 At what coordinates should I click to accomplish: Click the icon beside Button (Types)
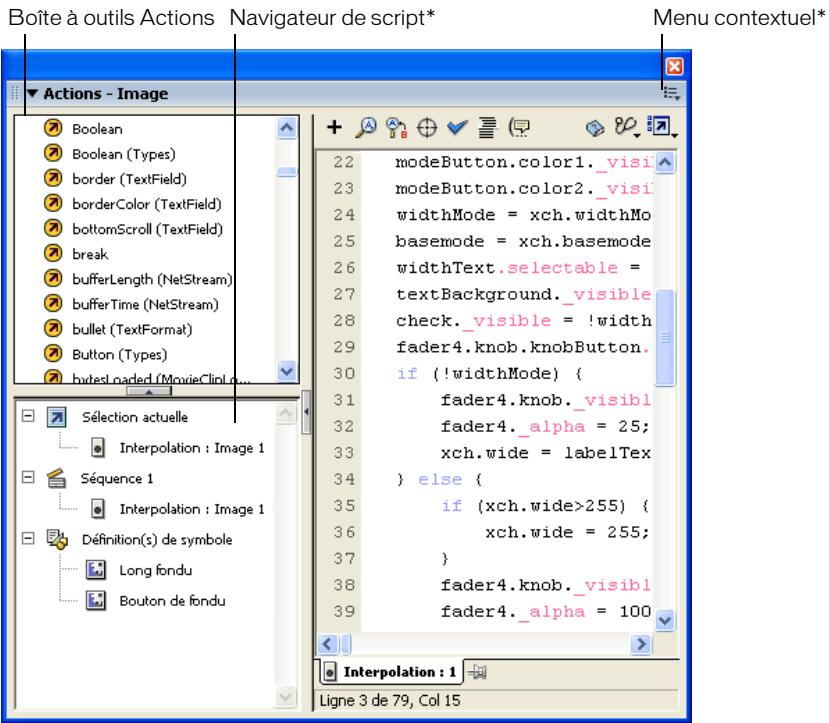(53, 353)
